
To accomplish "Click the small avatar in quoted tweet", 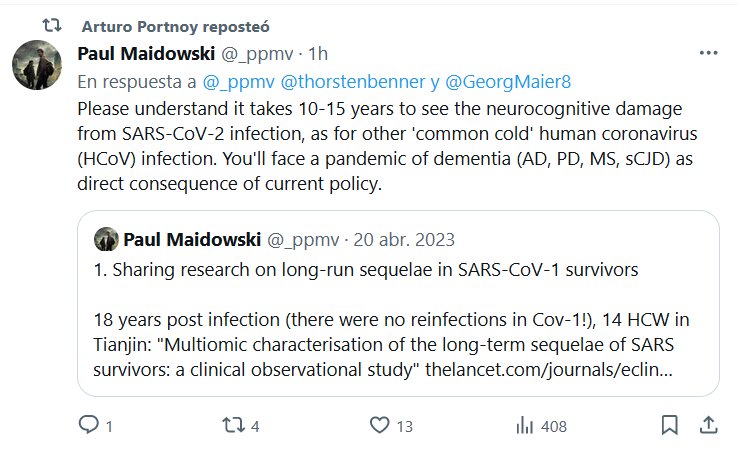I will 106,240.
